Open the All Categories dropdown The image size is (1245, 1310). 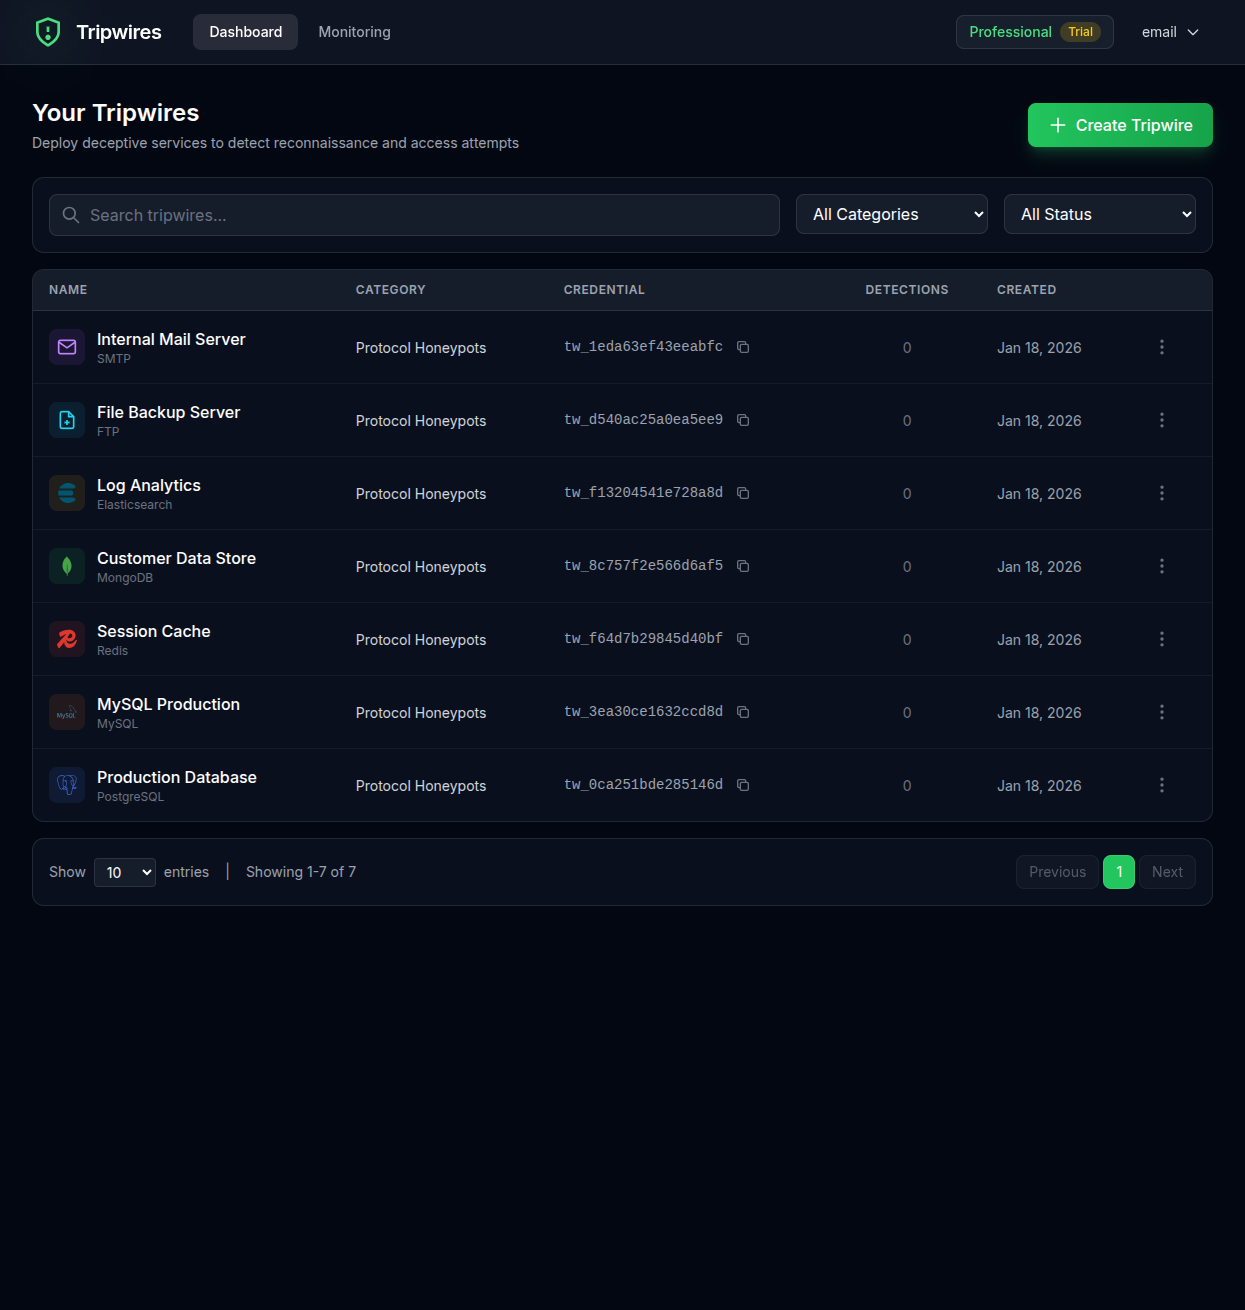point(891,214)
